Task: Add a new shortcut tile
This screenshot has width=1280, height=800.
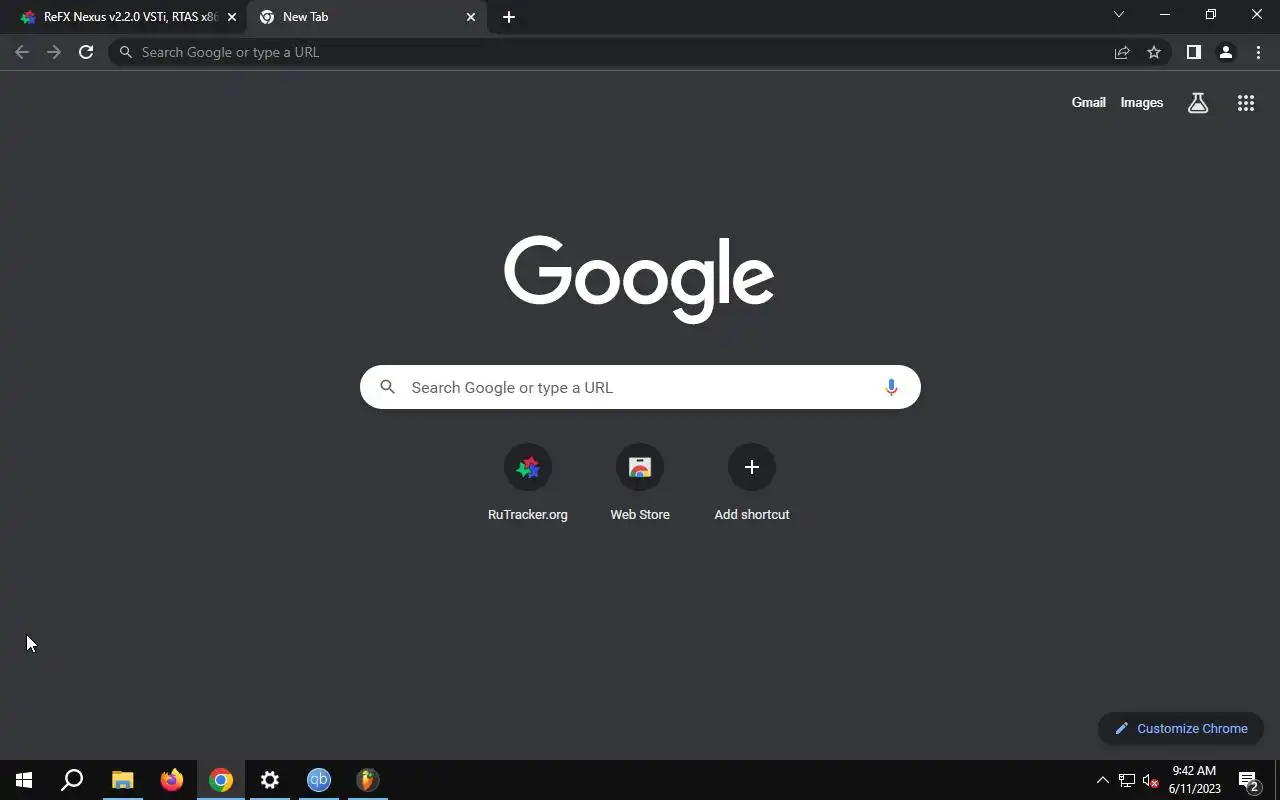Action: pos(752,484)
